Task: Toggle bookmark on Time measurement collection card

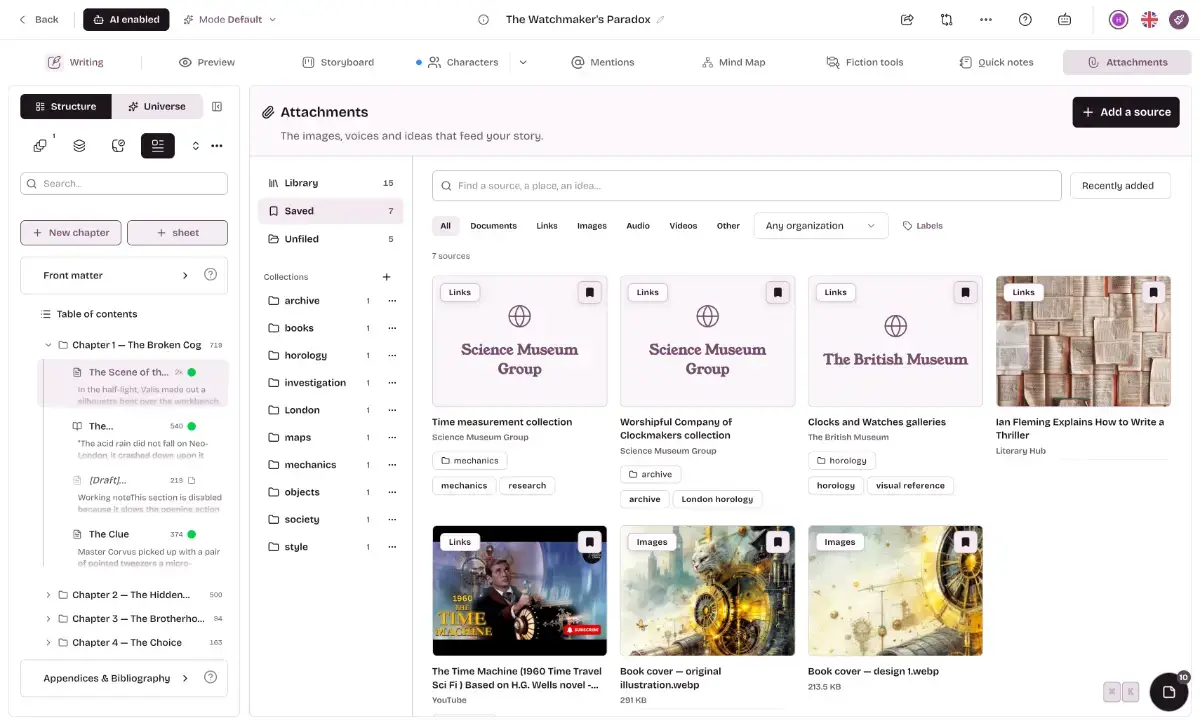Action: 590,292
